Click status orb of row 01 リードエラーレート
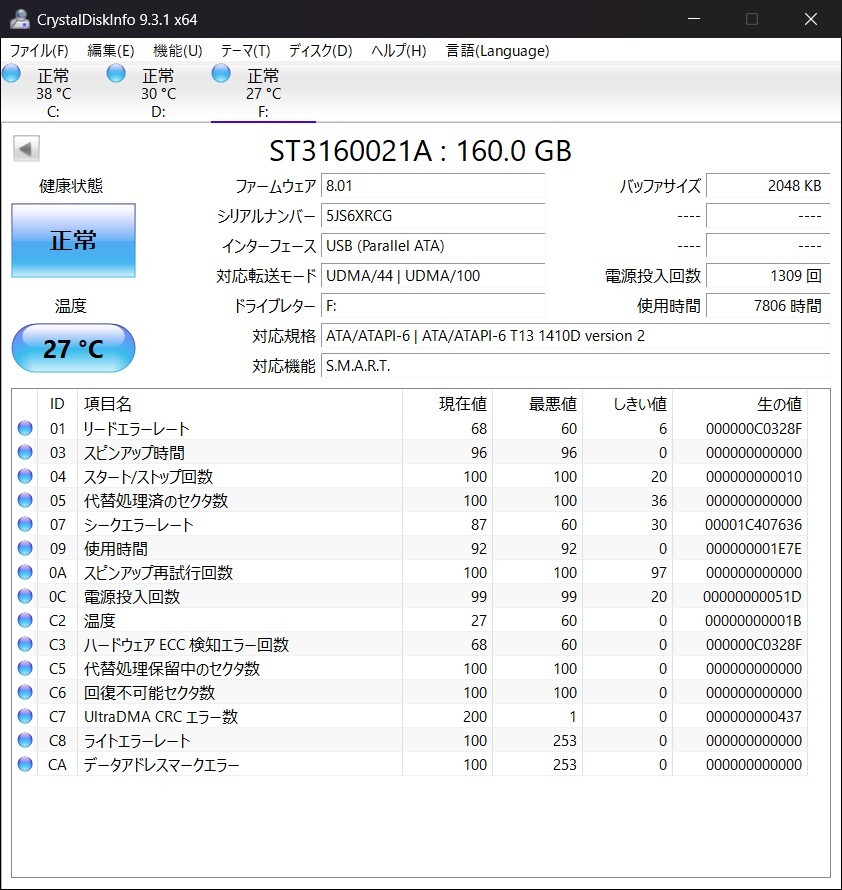Screen dimensions: 842x890 tap(25, 428)
